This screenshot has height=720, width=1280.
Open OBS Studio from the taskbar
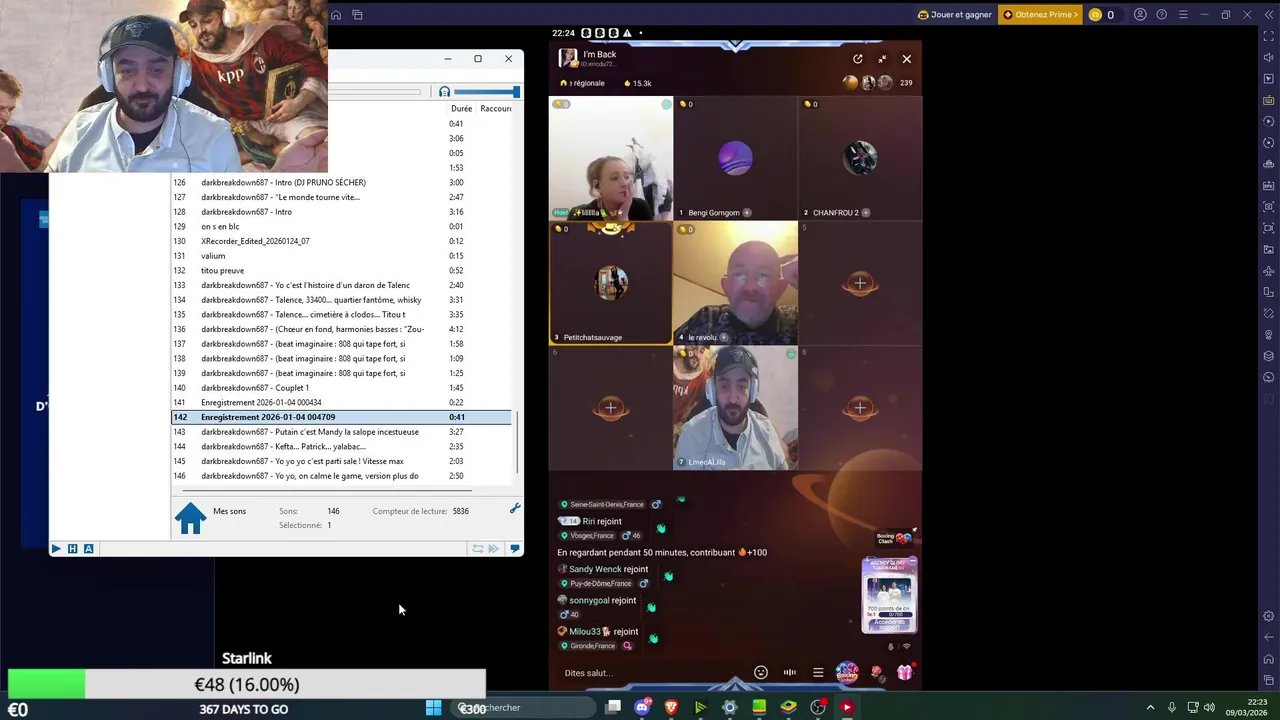coord(818,707)
